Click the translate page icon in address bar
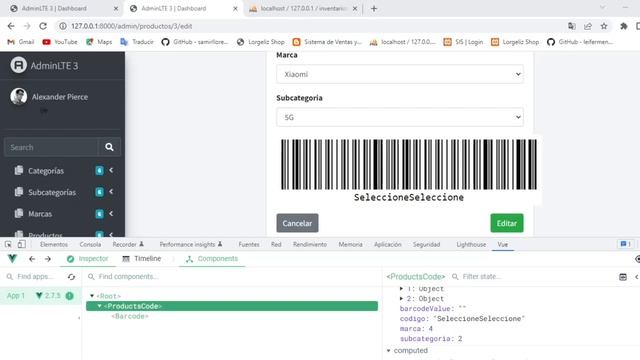Screen dimensions: 640x360 coord(572,26)
